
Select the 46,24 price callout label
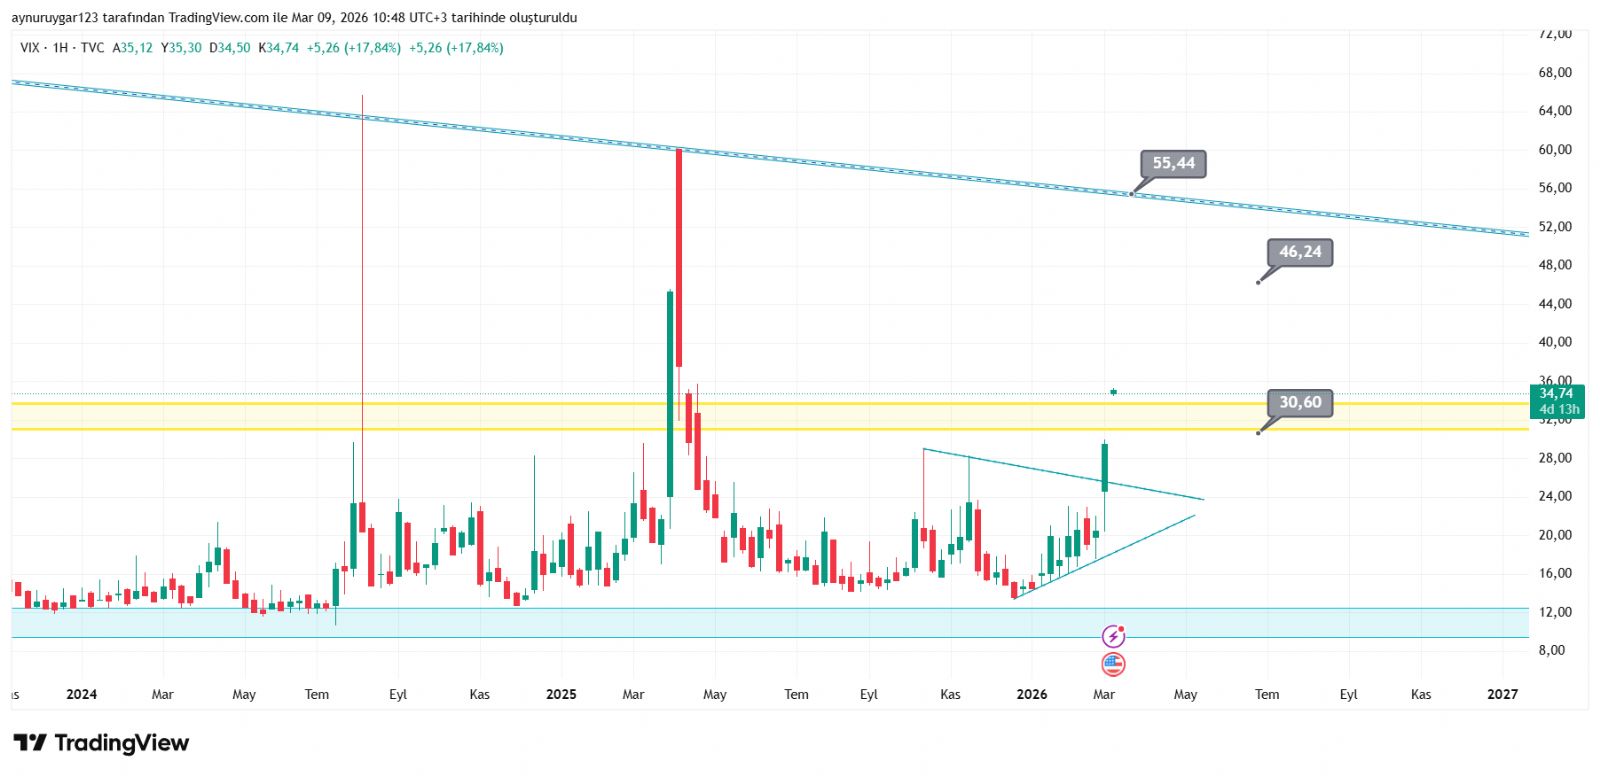point(1299,252)
